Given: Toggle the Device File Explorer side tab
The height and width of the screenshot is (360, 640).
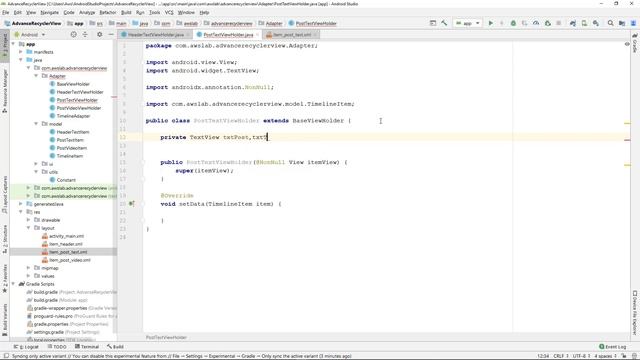Looking at the screenshot, I should (x=635, y=313).
